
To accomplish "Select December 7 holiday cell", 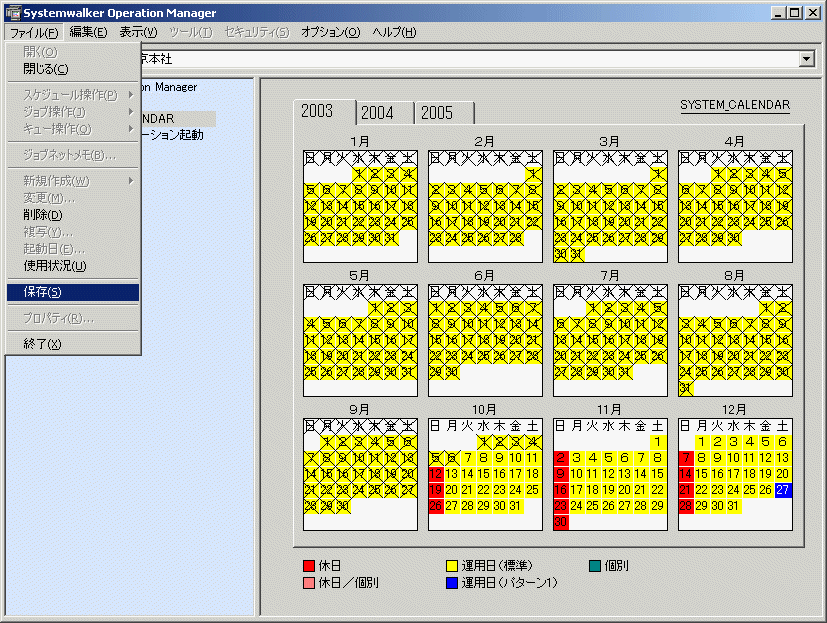I will (686, 458).
